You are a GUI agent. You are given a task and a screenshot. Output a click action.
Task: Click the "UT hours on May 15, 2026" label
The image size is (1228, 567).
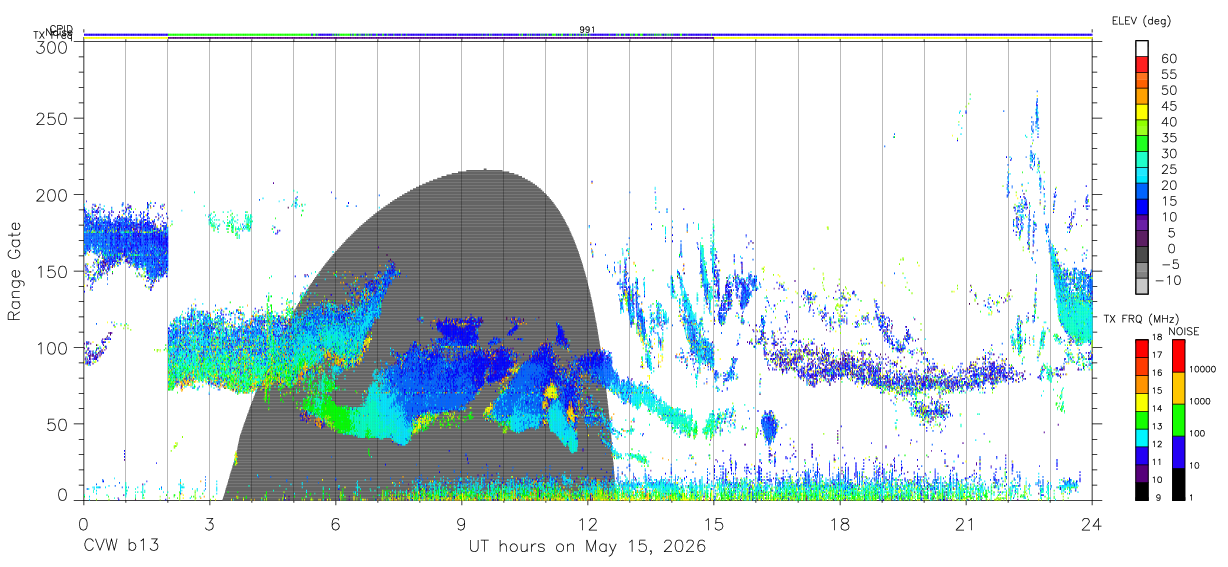coord(588,547)
